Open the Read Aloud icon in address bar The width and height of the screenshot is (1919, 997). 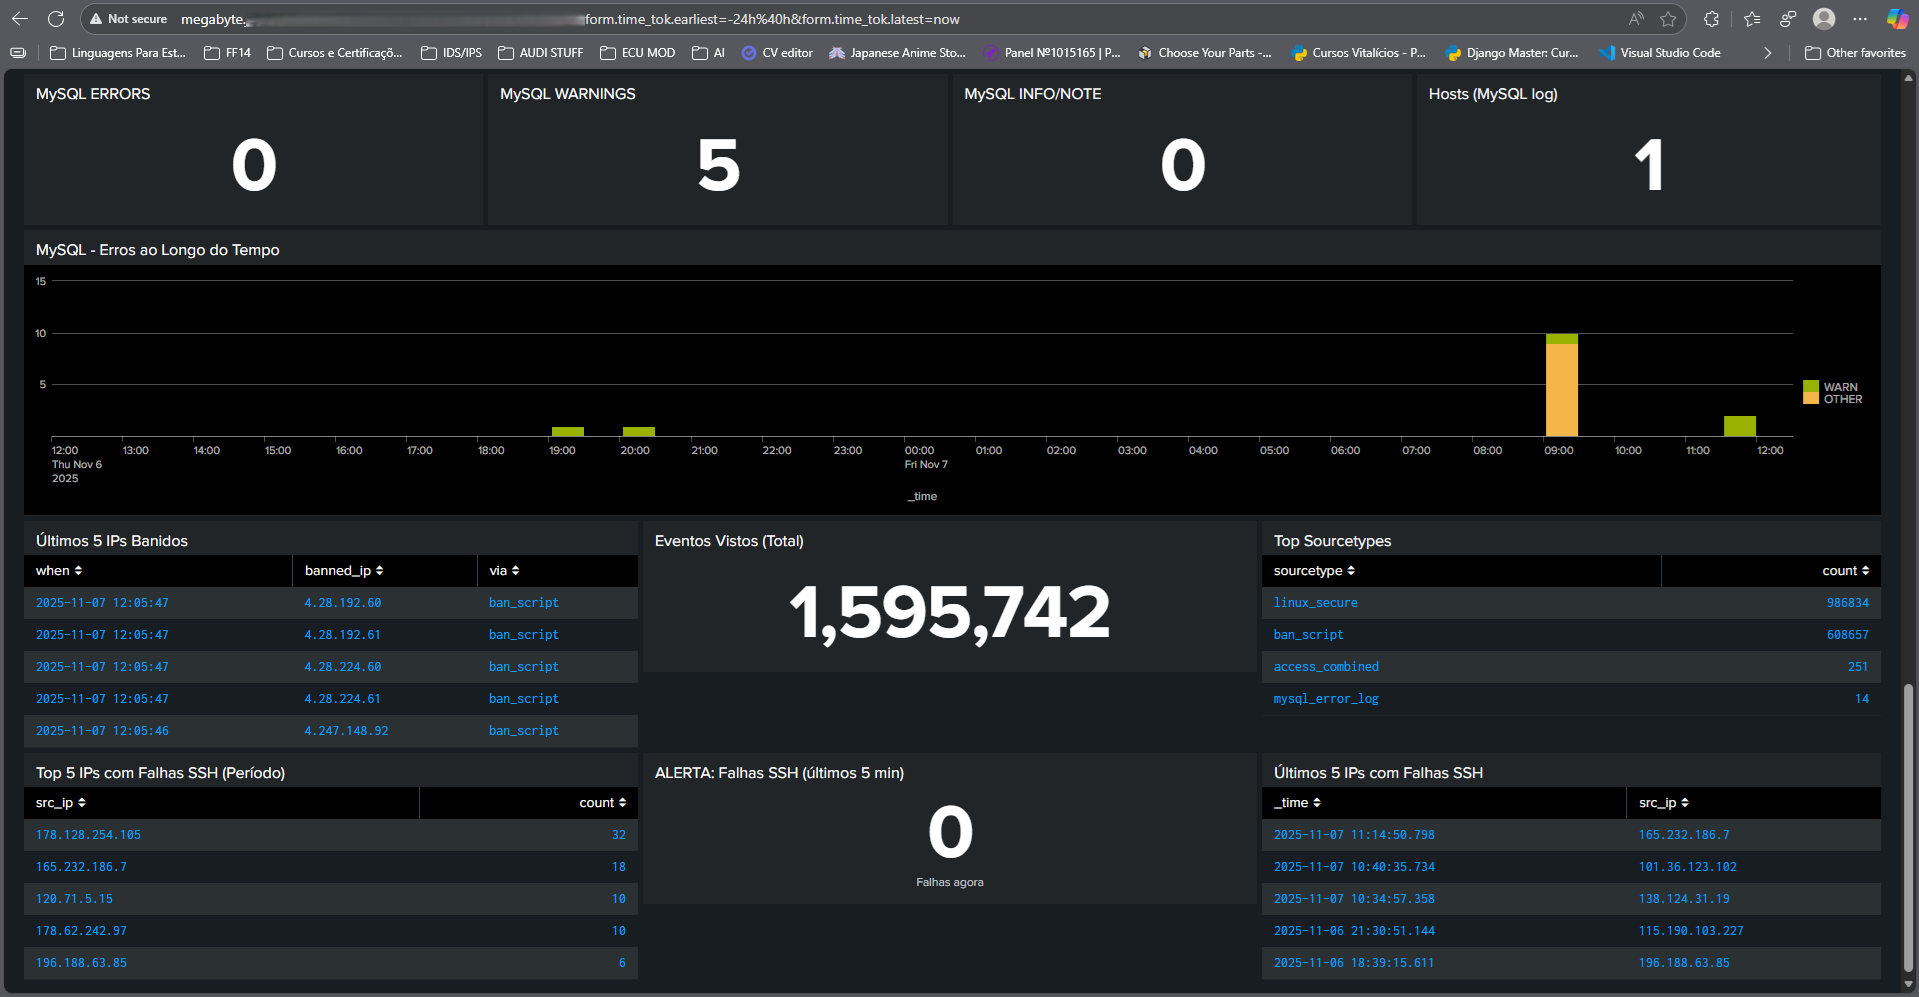pyautogui.click(x=1636, y=19)
